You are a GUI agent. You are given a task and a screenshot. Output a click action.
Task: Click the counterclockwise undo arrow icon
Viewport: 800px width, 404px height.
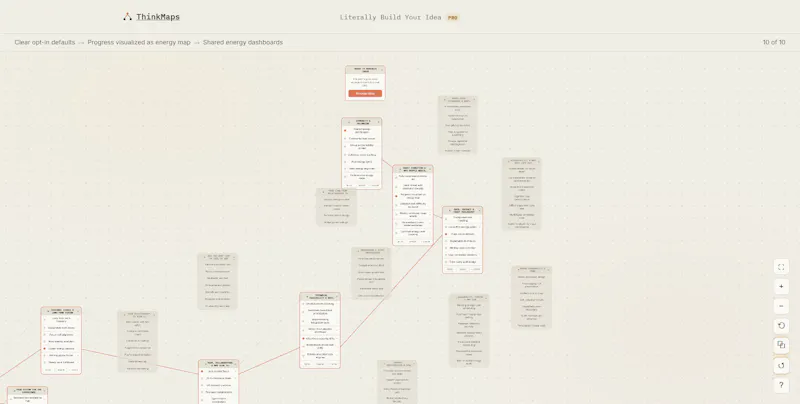pyautogui.click(x=781, y=325)
